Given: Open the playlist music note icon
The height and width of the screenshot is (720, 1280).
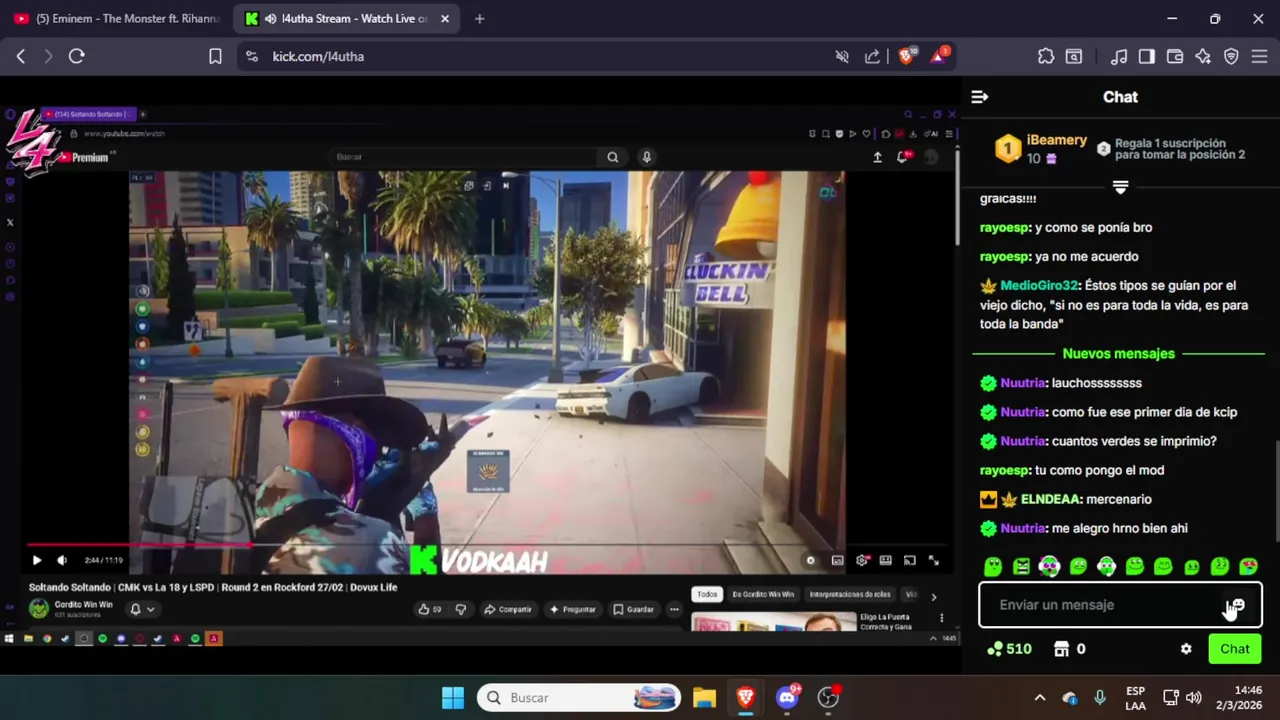Looking at the screenshot, I should coord(1119,57).
